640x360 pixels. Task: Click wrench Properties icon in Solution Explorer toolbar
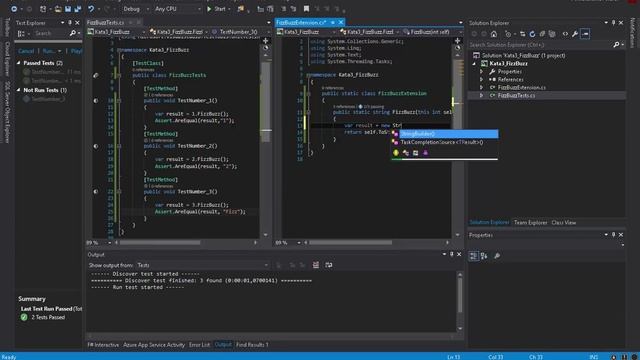click(575, 34)
